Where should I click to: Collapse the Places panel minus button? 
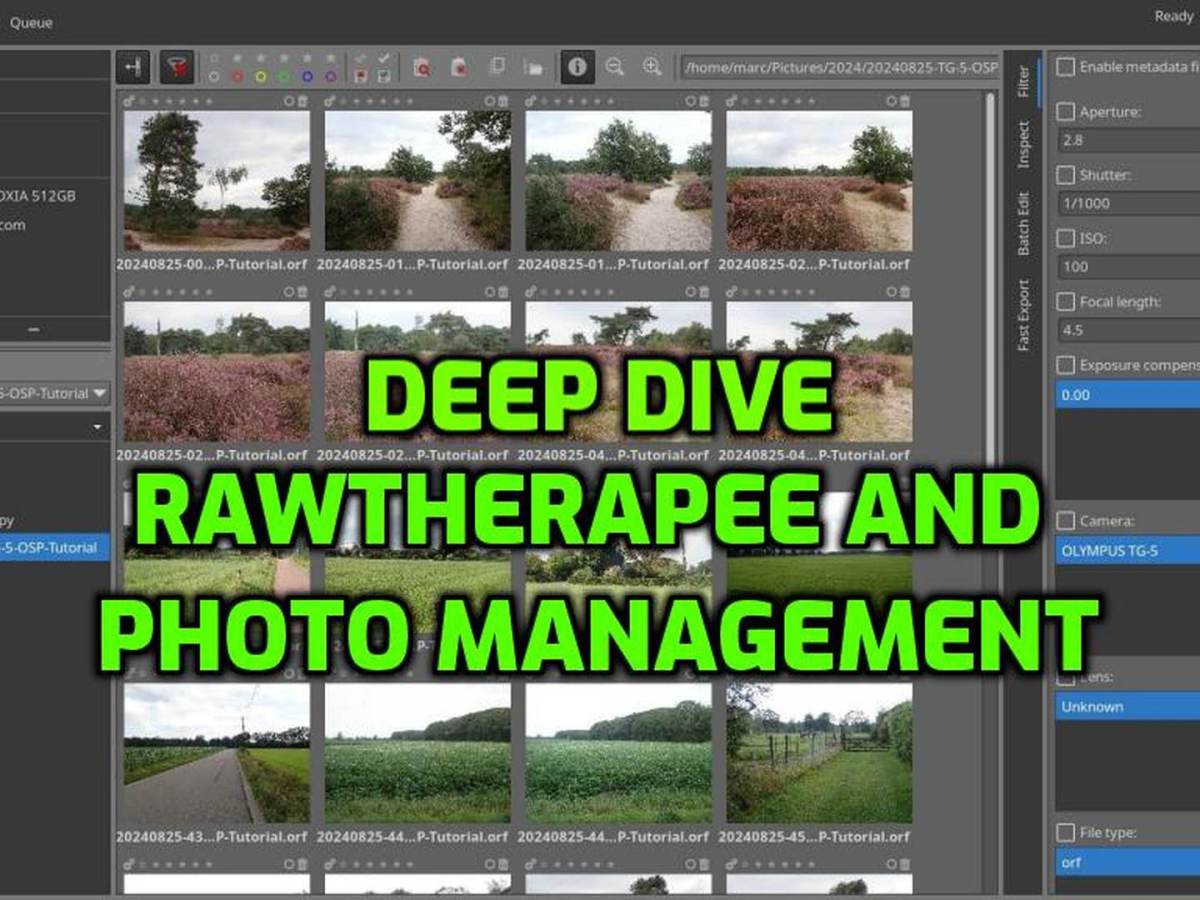pos(34,329)
